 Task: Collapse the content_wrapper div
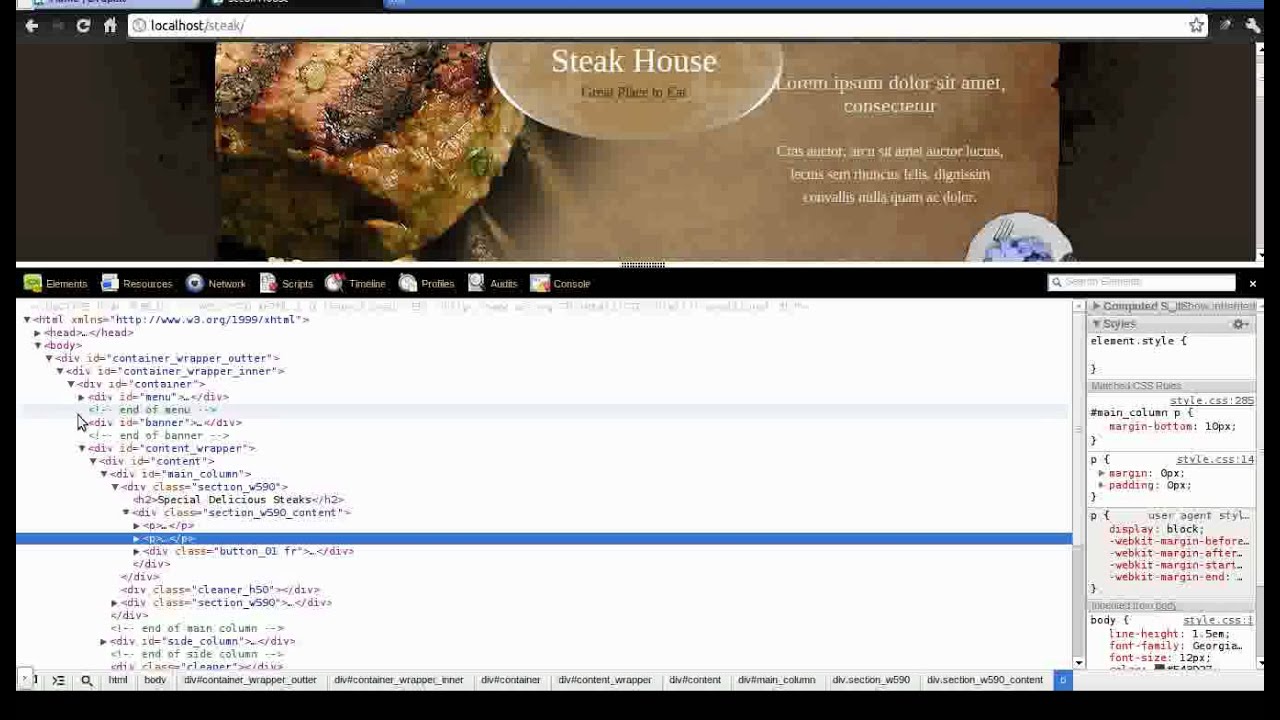82,449
